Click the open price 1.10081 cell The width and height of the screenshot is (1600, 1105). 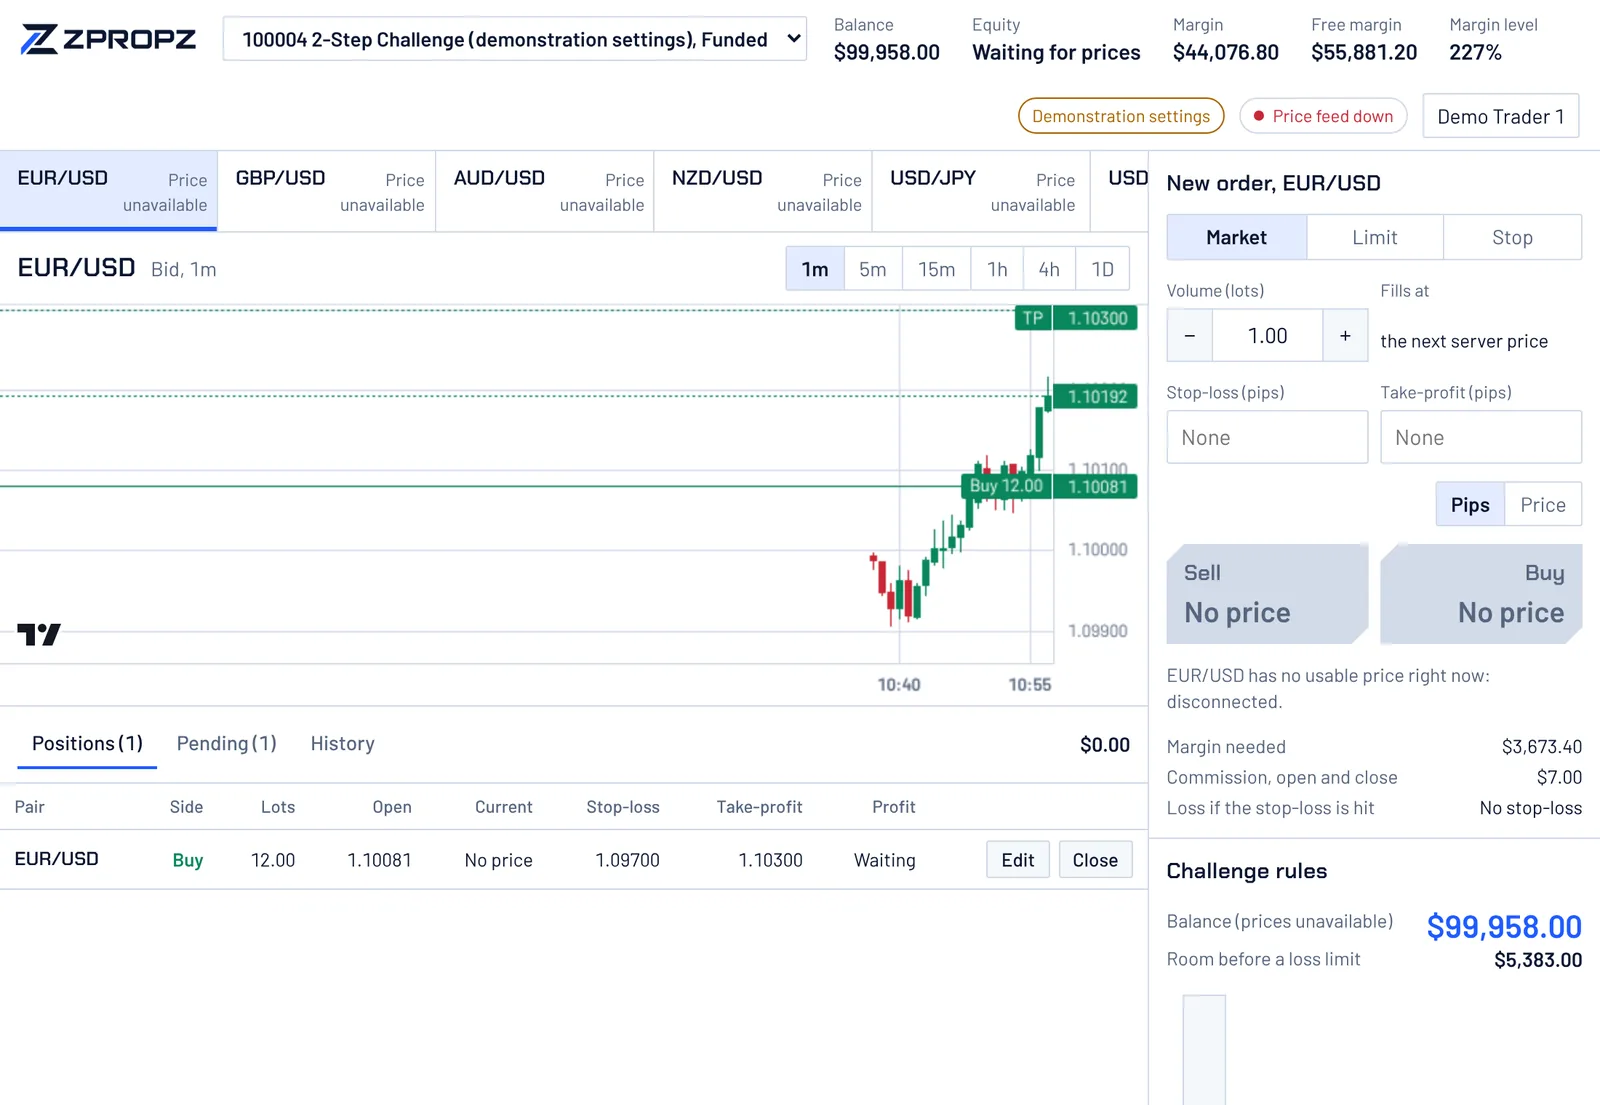pos(379,860)
